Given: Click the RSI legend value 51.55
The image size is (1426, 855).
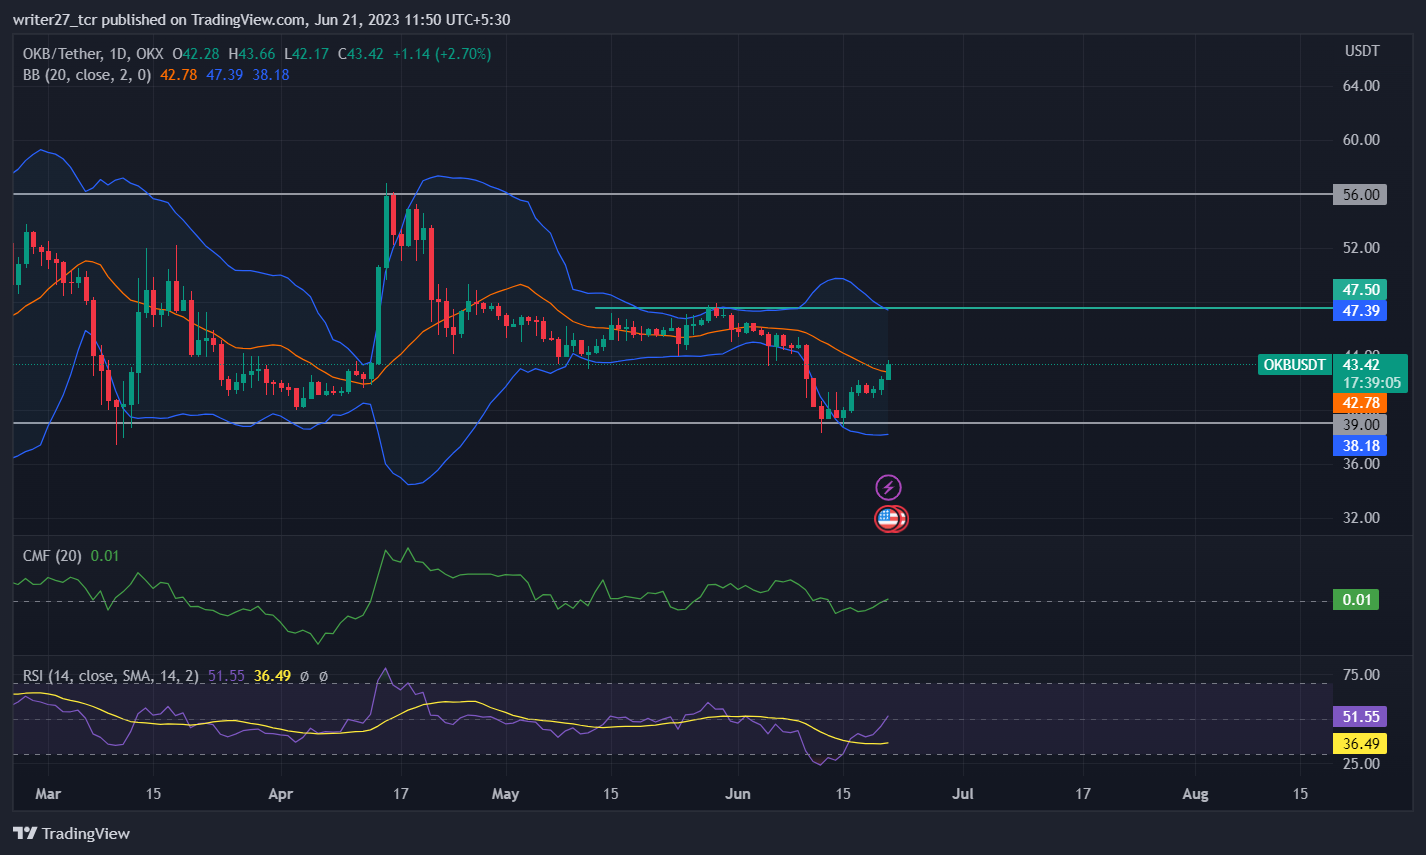Looking at the screenshot, I should (x=227, y=676).
